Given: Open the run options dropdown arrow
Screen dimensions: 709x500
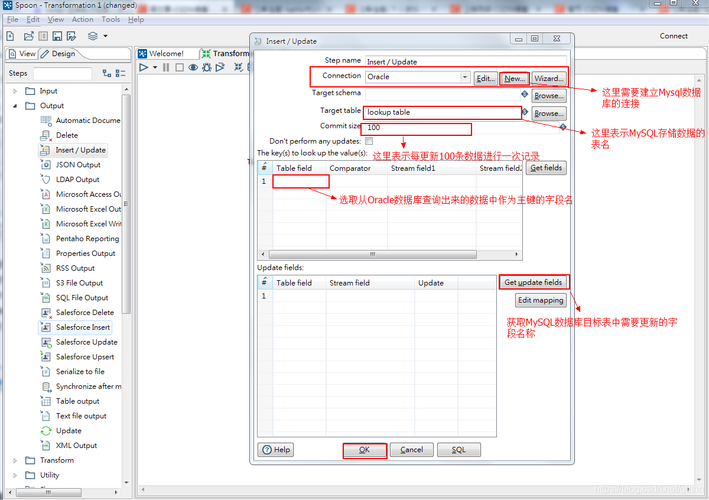Looking at the screenshot, I should click(x=155, y=67).
